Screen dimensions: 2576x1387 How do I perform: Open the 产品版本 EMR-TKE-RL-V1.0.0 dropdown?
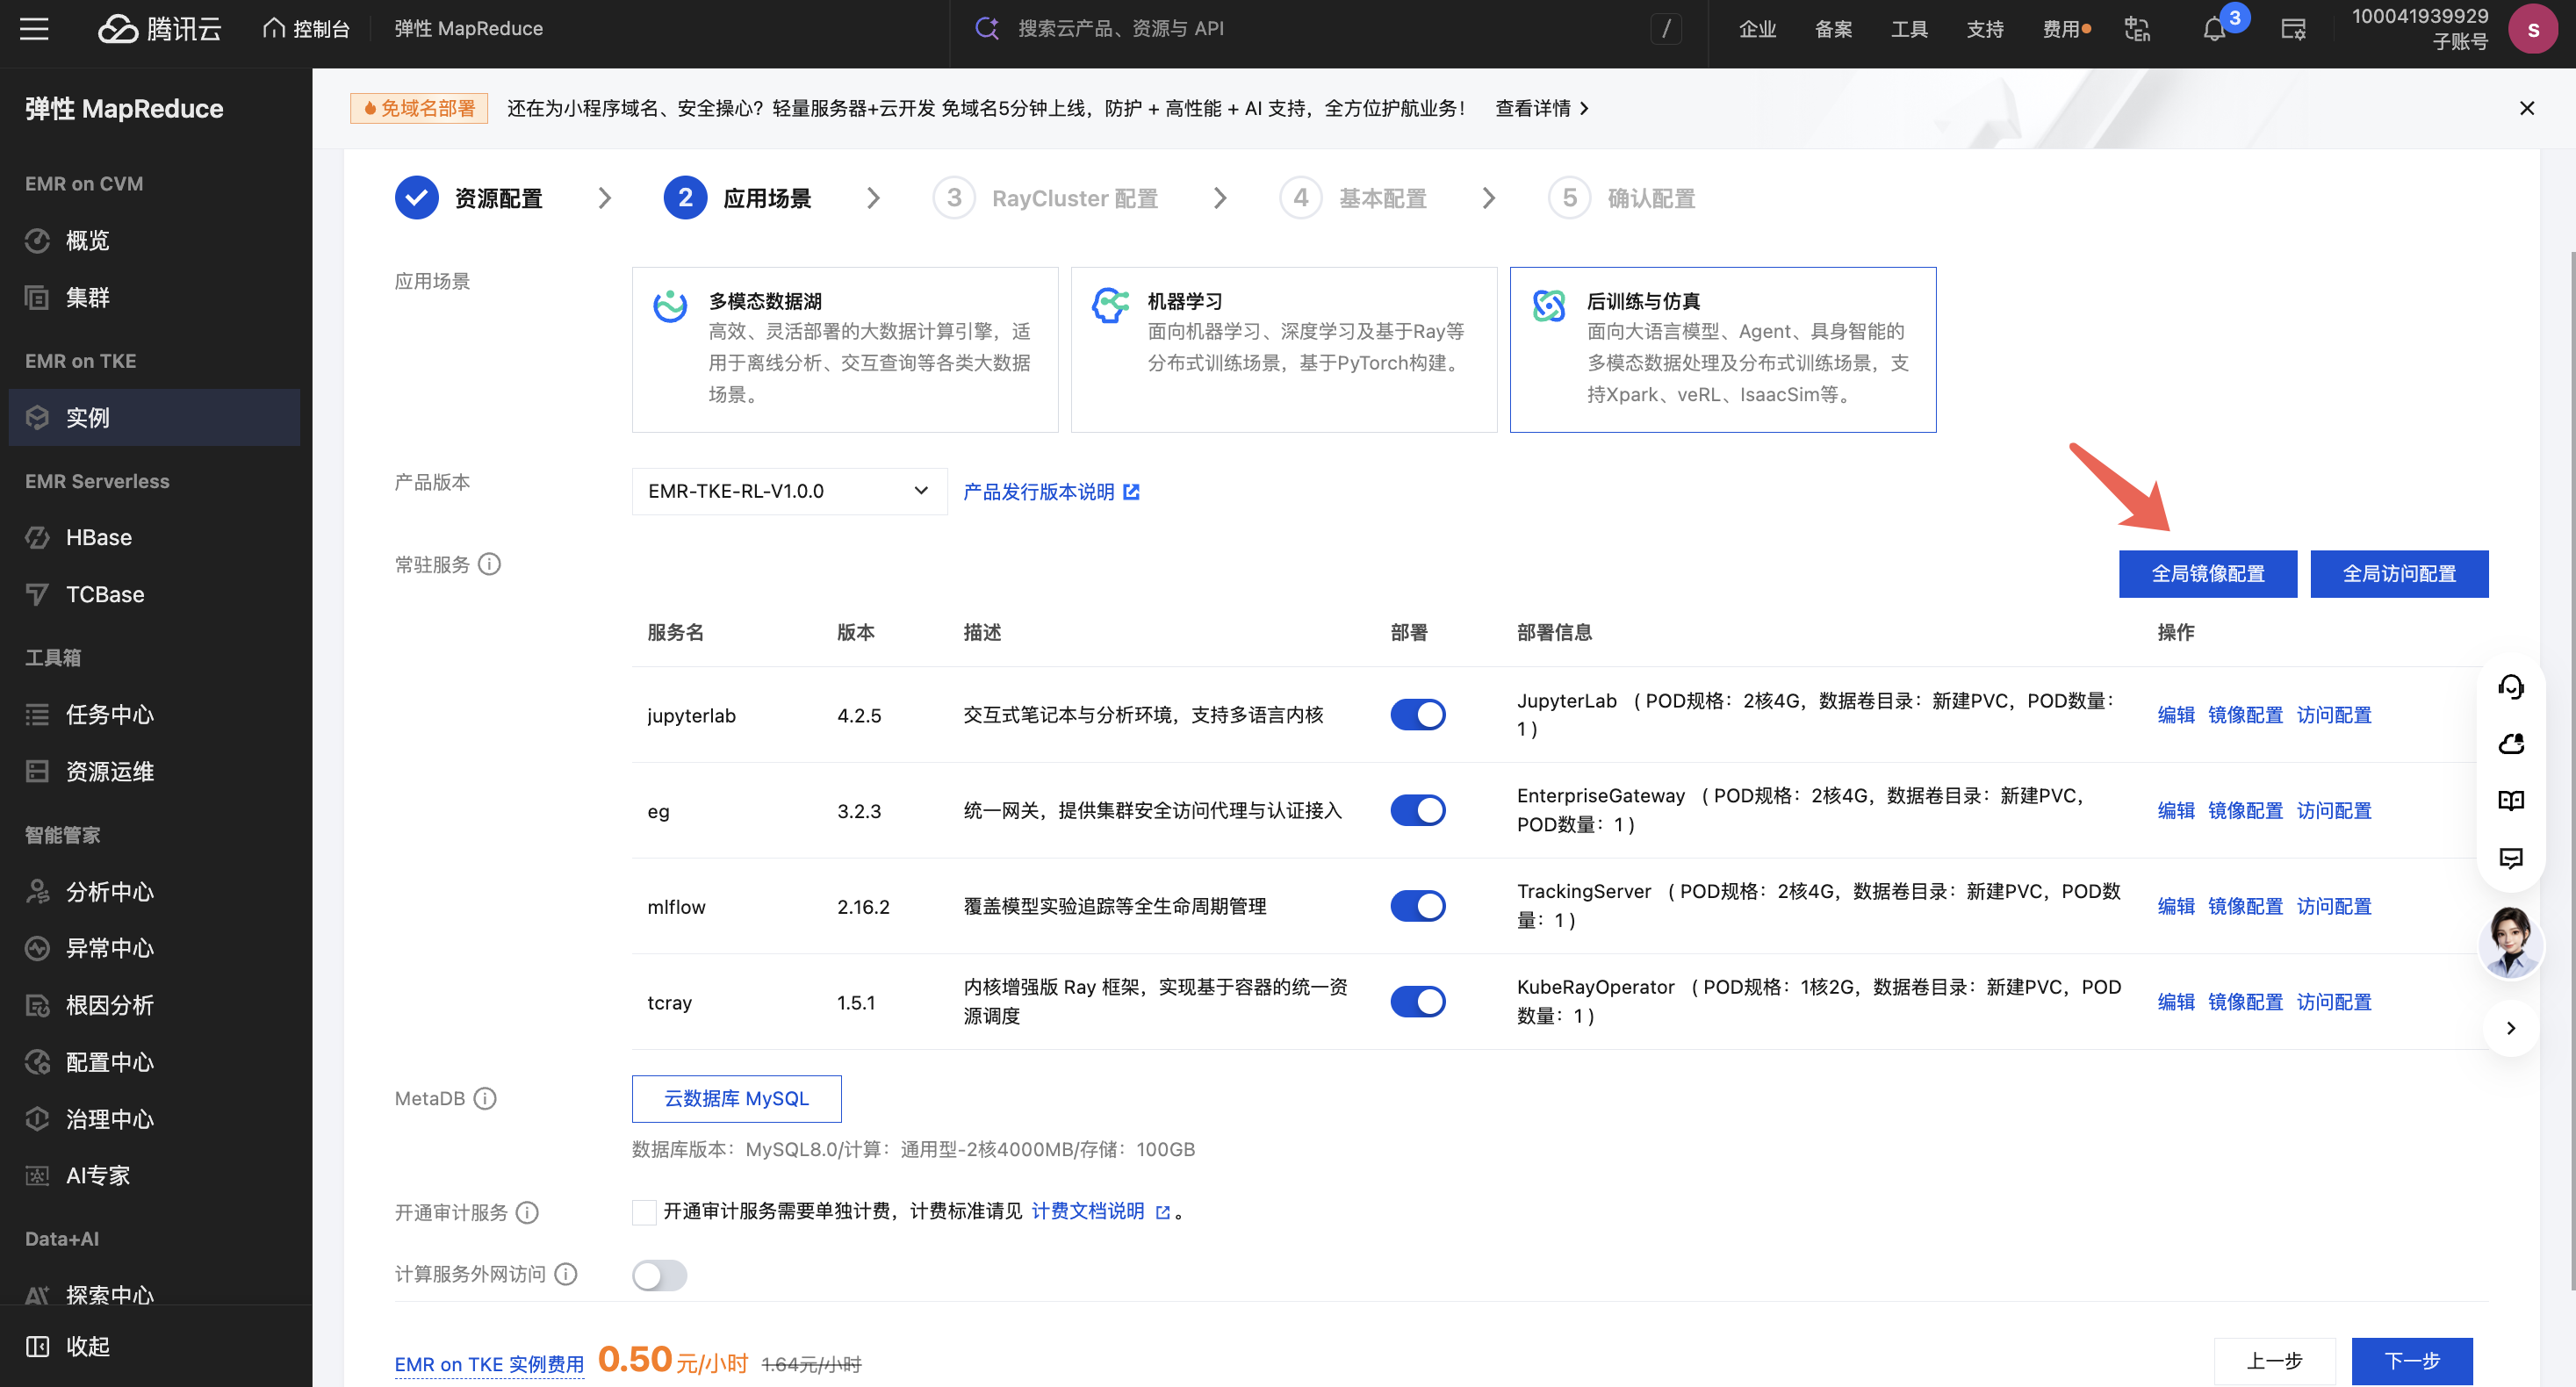pyautogui.click(x=789, y=491)
